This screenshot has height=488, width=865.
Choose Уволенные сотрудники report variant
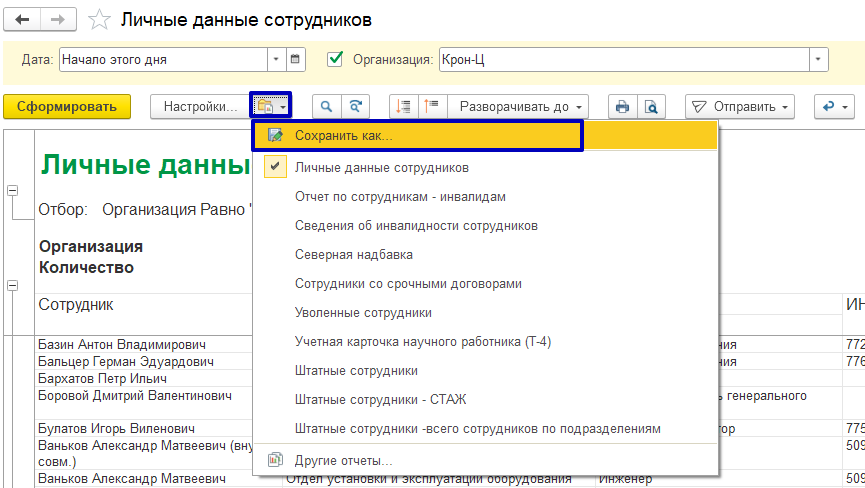click(x=363, y=313)
